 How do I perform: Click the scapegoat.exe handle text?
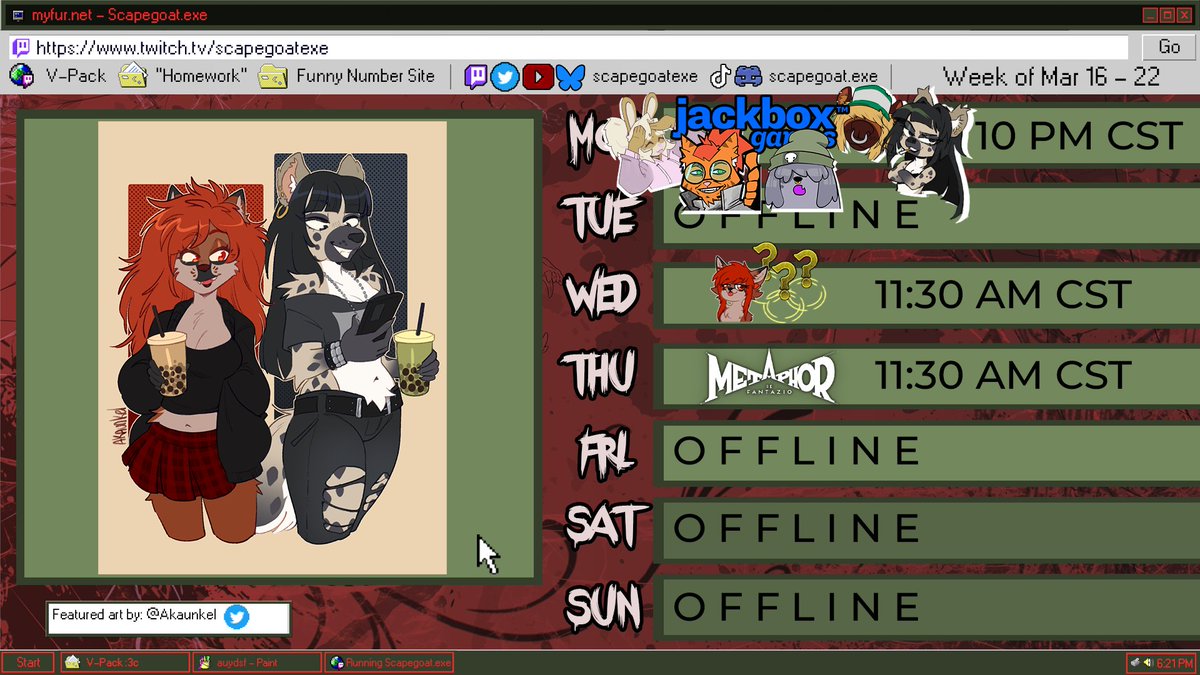pos(823,76)
